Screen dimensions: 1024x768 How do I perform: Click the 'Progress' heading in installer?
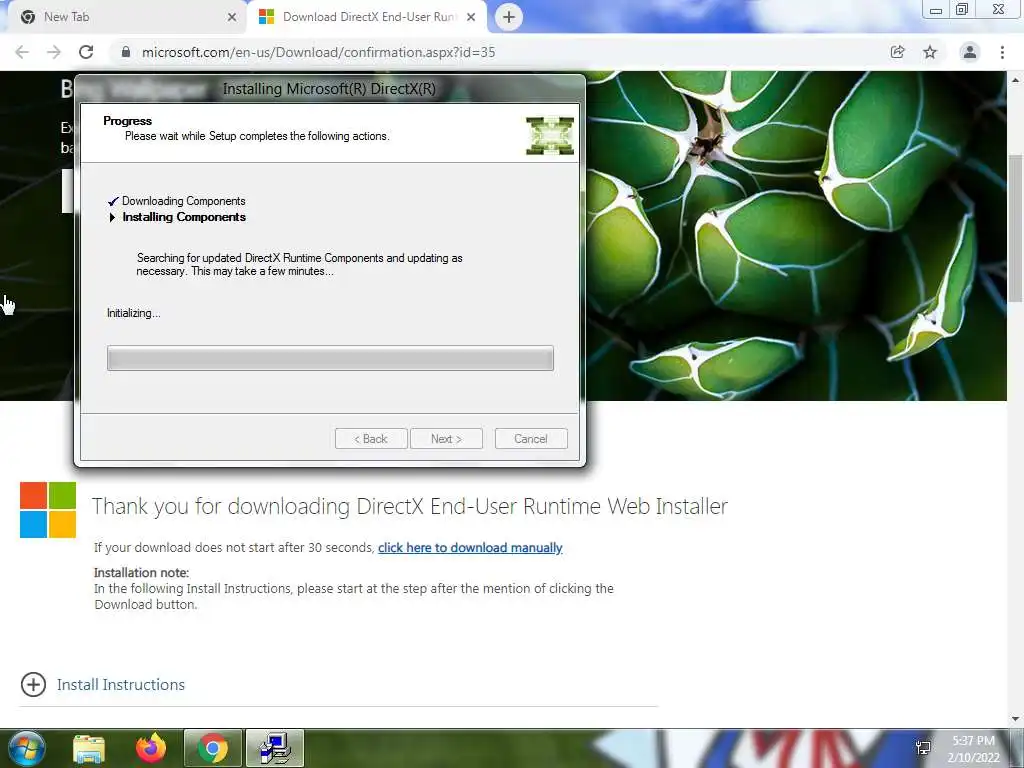coord(127,121)
